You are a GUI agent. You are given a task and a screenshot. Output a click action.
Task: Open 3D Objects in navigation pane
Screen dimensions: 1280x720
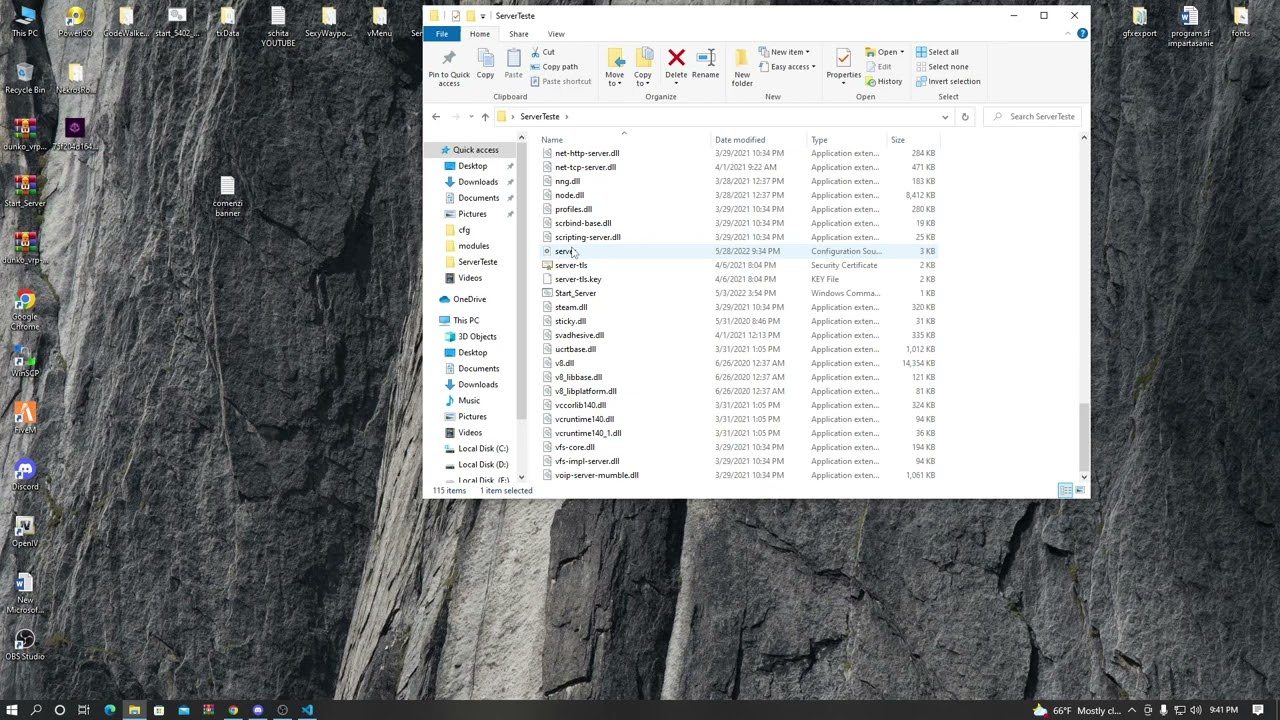[x=477, y=337]
